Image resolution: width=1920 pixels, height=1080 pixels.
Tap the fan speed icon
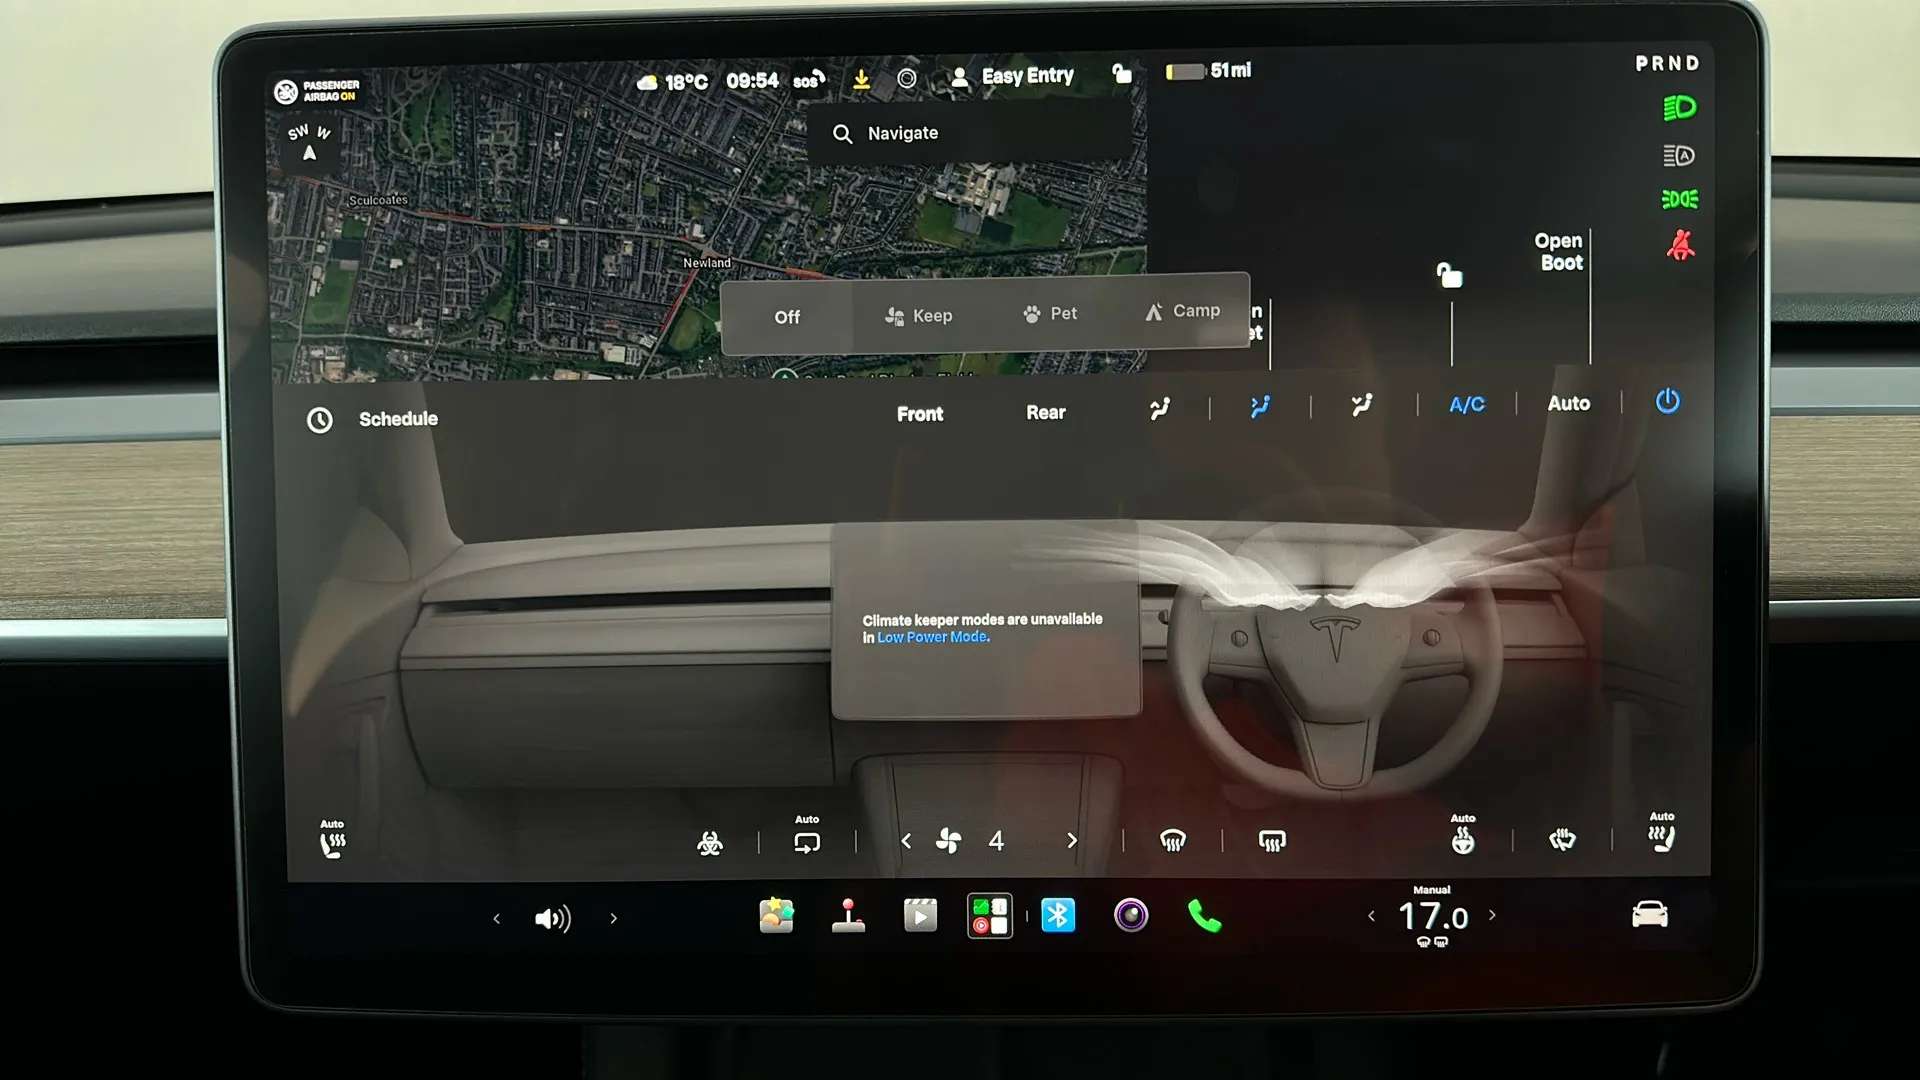point(948,841)
